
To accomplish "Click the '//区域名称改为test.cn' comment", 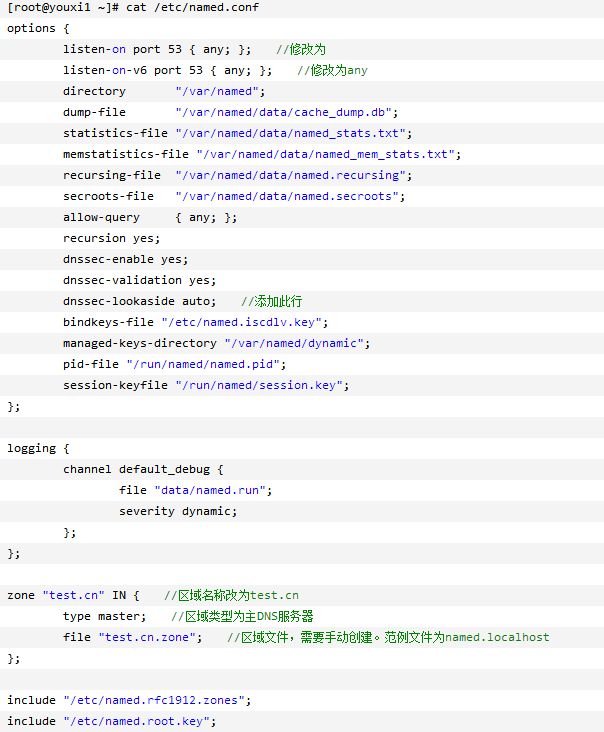I will (232, 596).
